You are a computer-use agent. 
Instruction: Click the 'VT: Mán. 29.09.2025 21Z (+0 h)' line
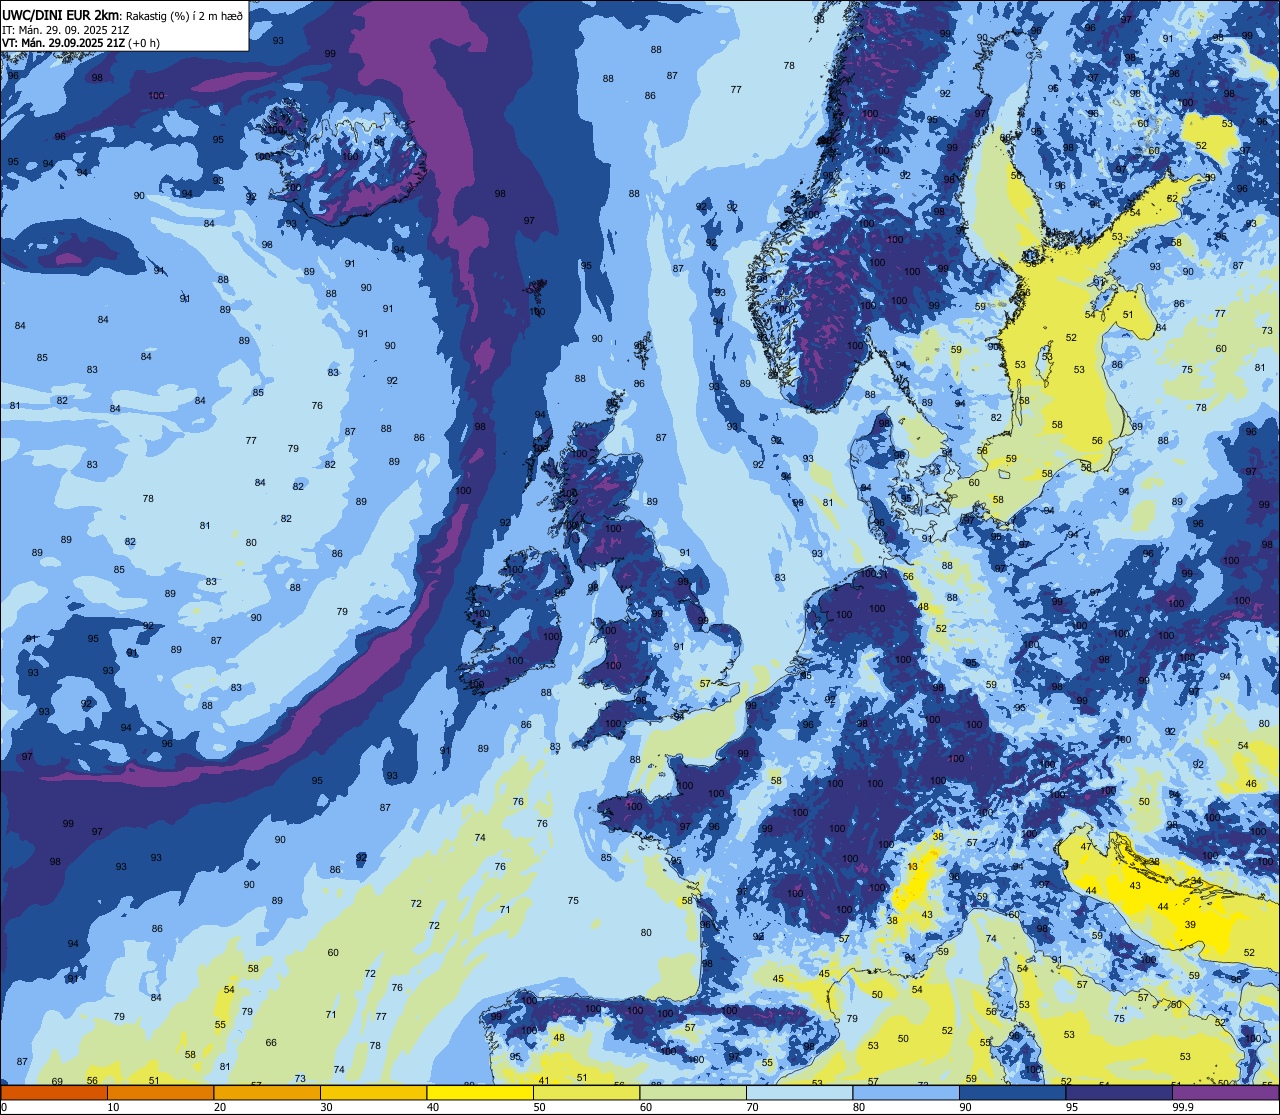click(81, 43)
